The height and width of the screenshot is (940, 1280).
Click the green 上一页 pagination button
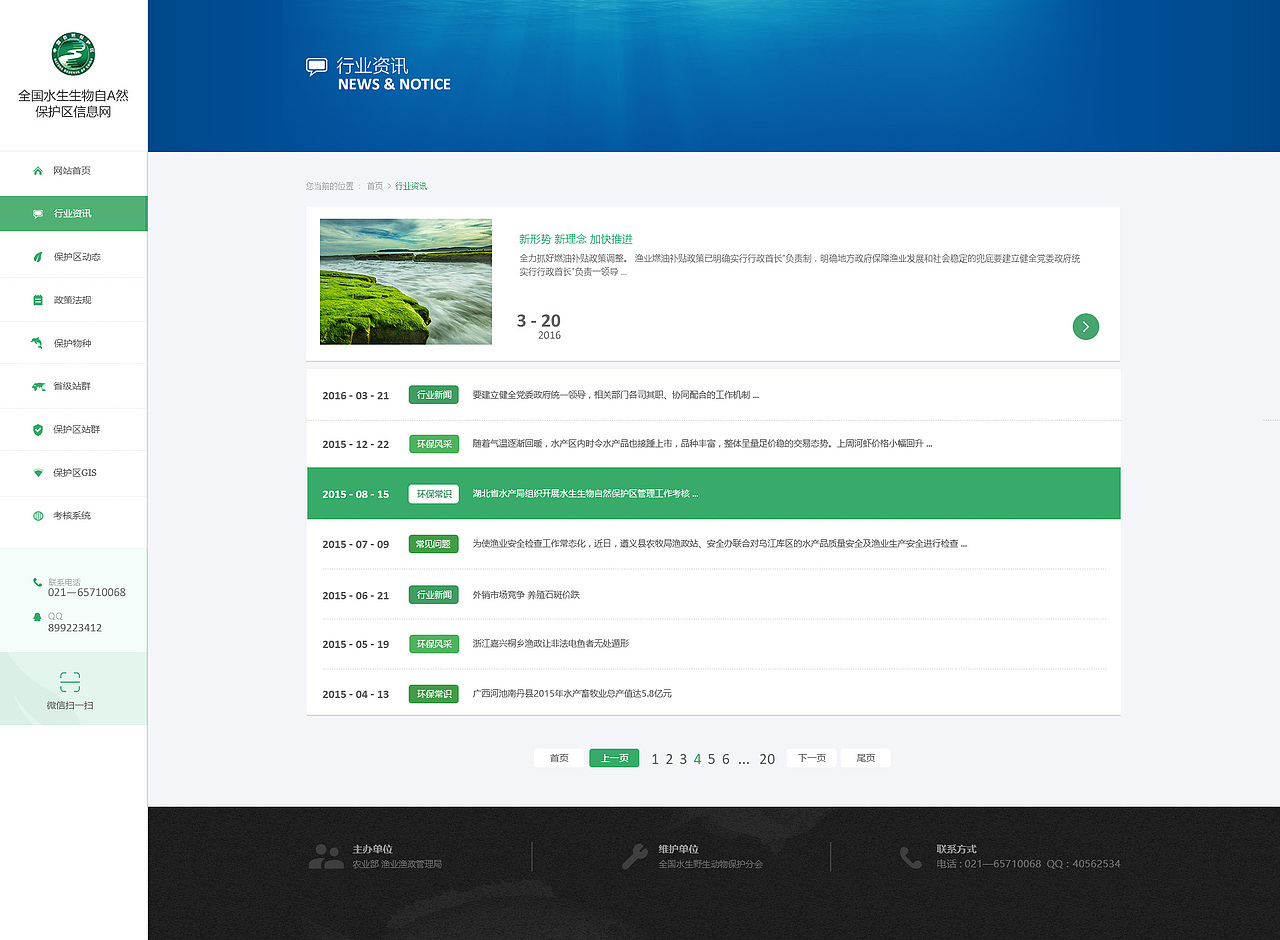coord(614,758)
